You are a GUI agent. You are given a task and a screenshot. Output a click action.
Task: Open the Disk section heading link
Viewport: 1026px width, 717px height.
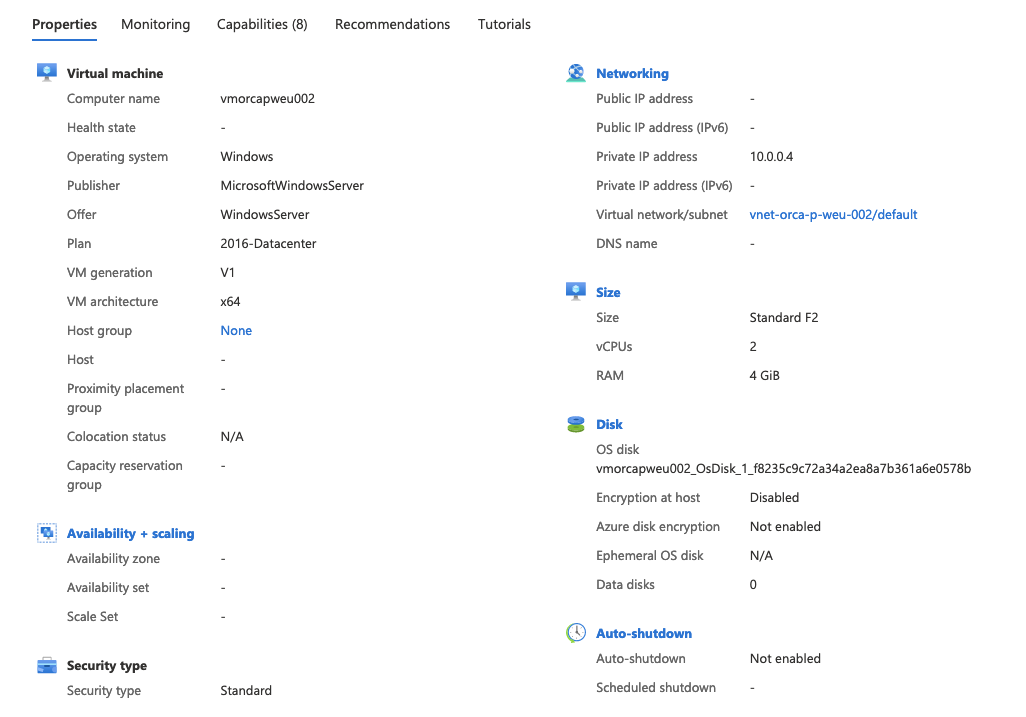tap(609, 424)
